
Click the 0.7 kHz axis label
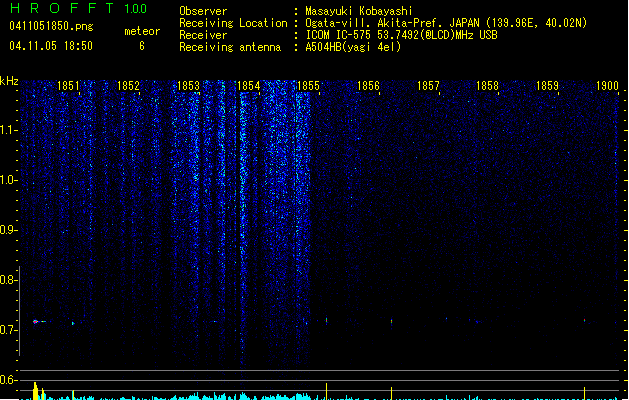coord(8,330)
